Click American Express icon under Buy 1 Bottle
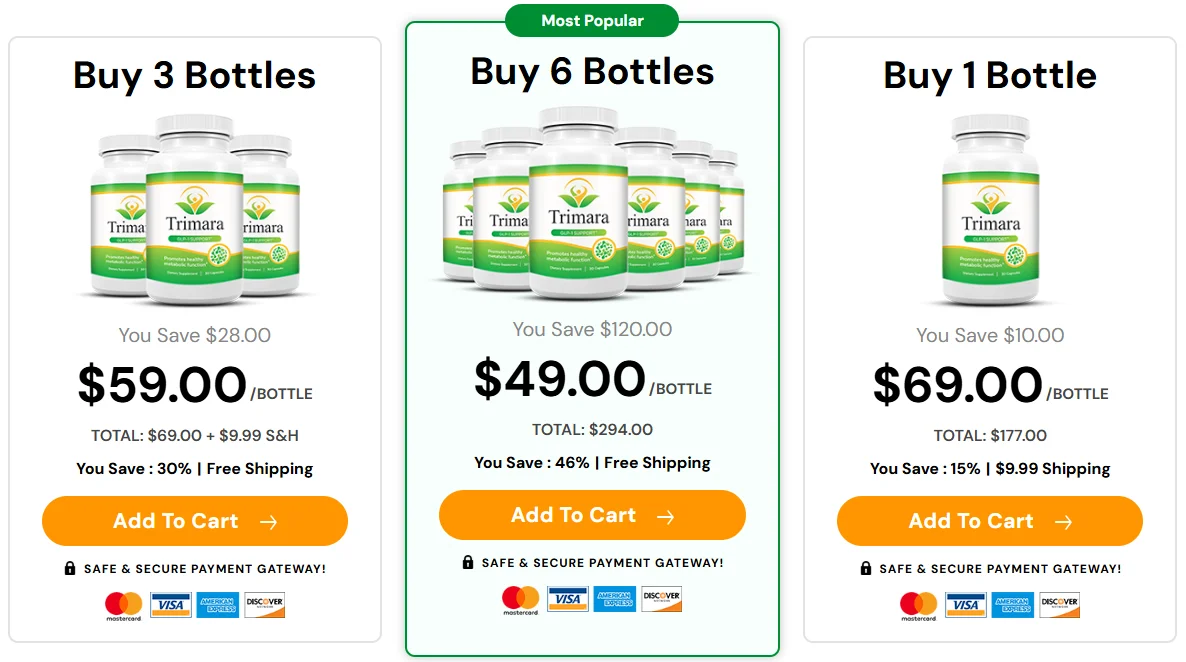Viewport: 1186px width, 662px height. click(x=1014, y=605)
